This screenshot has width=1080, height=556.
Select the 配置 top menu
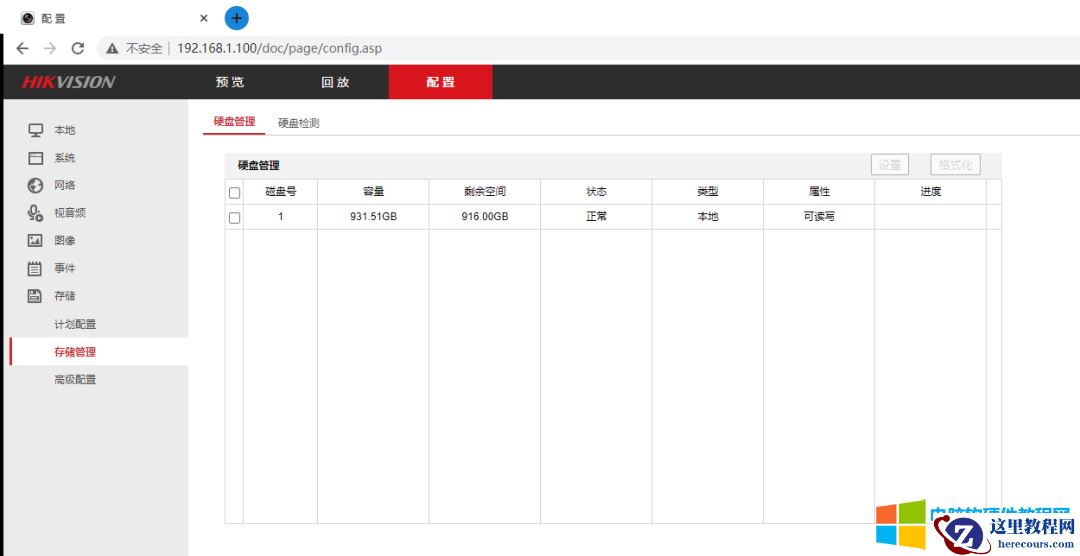441,82
